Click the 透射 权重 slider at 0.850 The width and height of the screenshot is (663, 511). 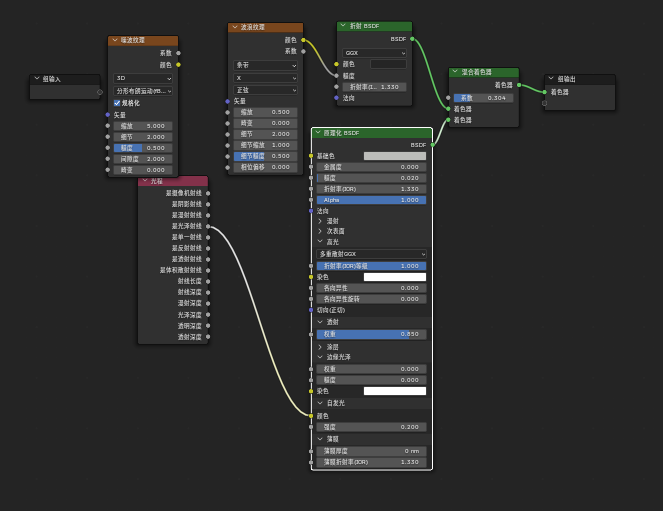[x=371, y=334]
